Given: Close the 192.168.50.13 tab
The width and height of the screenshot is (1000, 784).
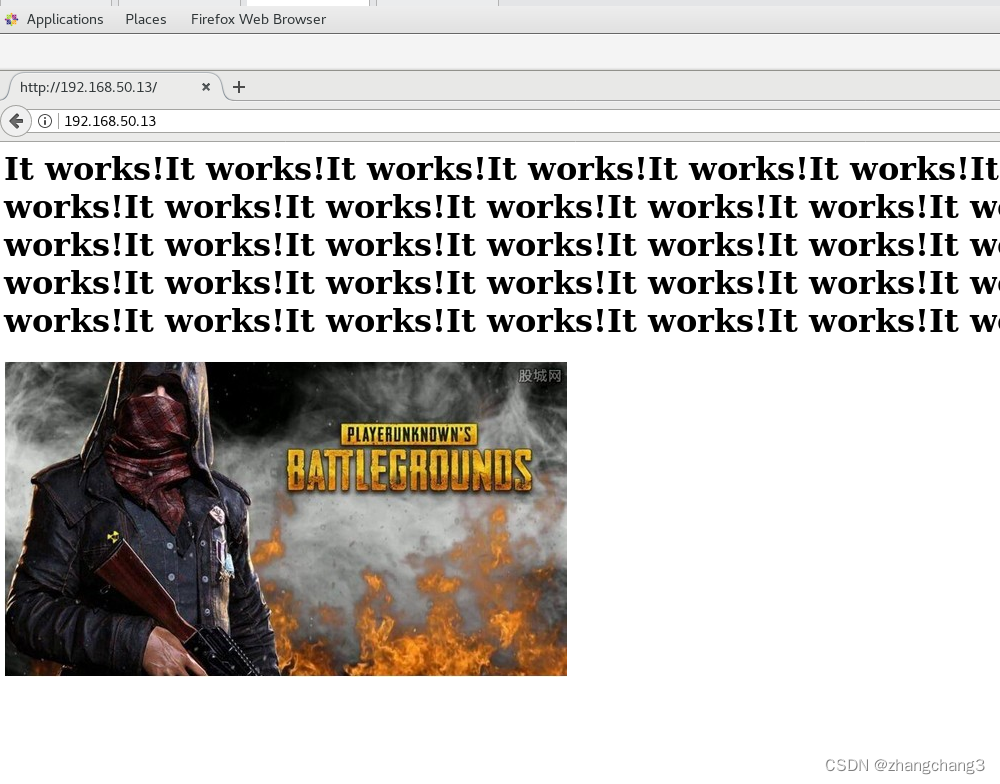Looking at the screenshot, I should click(206, 87).
